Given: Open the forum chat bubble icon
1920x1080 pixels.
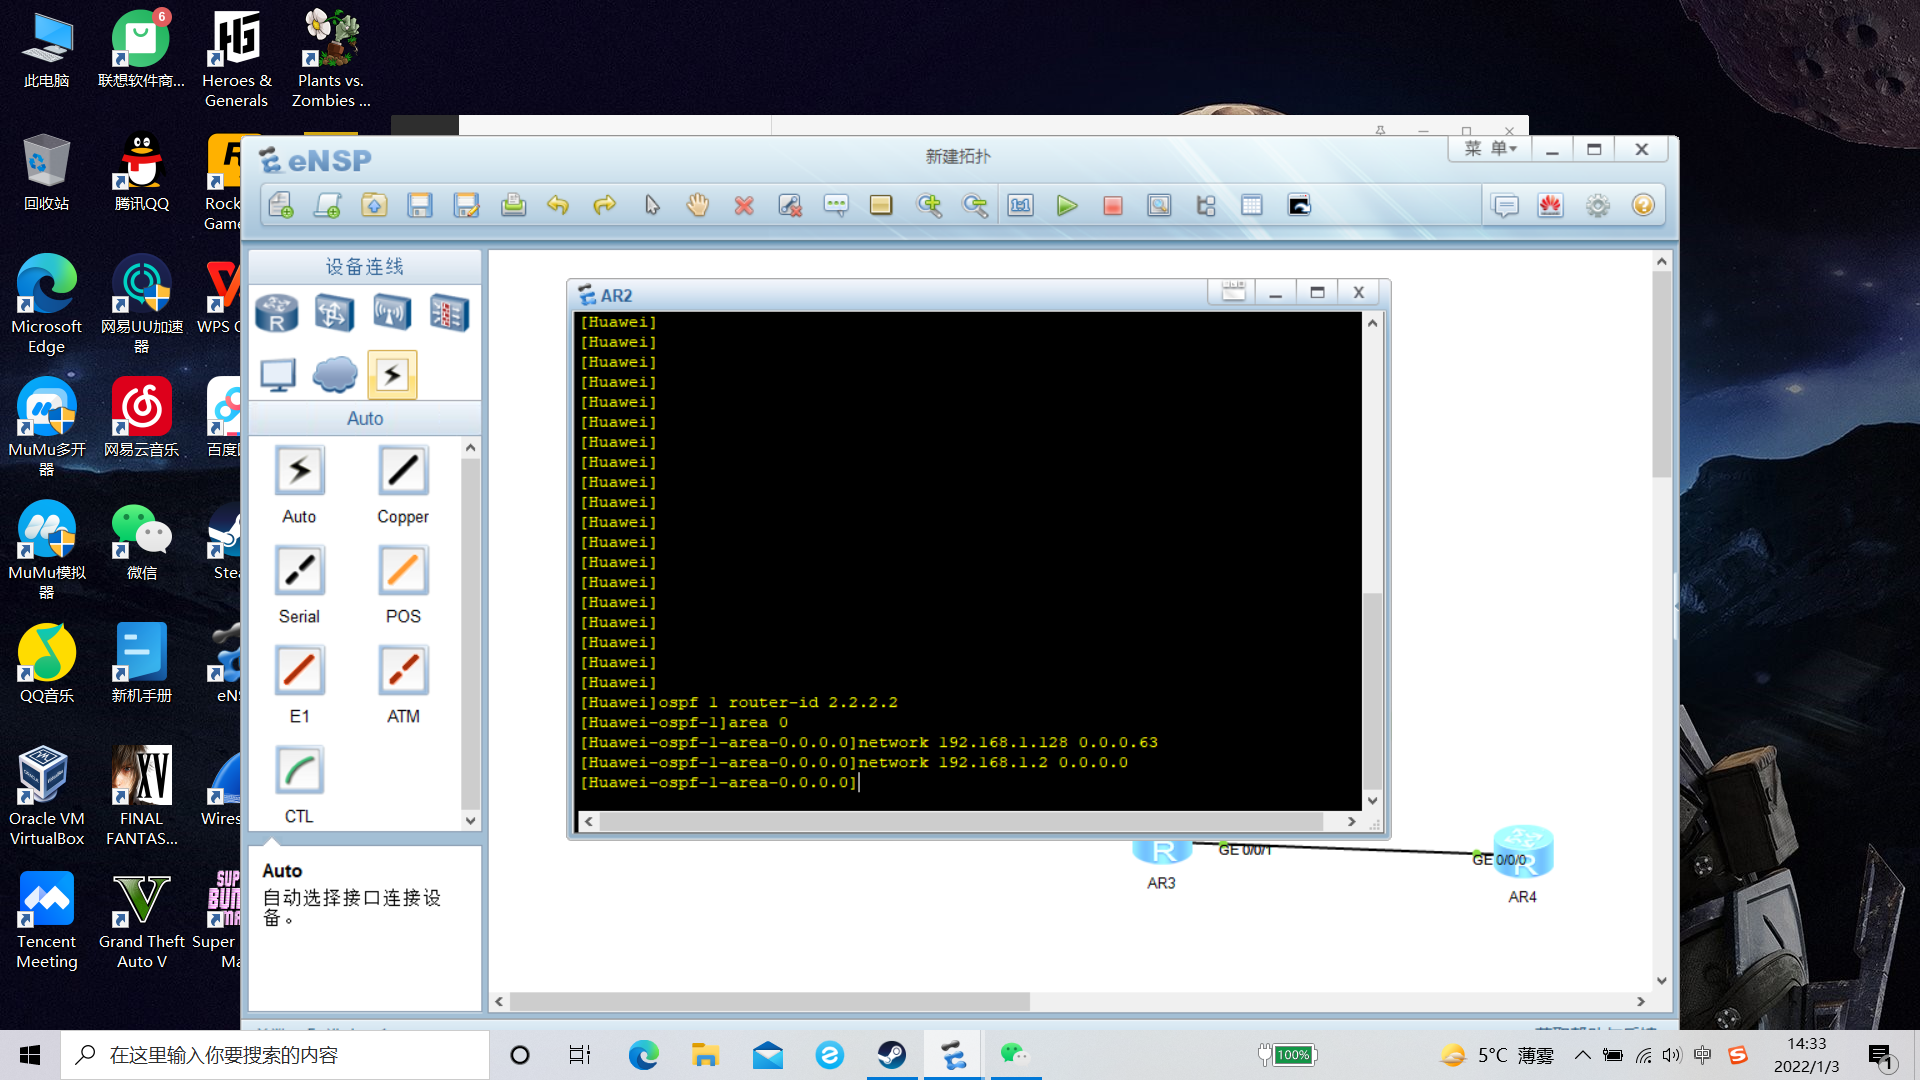Looking at the screenshot, I should (x=1505, y=206).
